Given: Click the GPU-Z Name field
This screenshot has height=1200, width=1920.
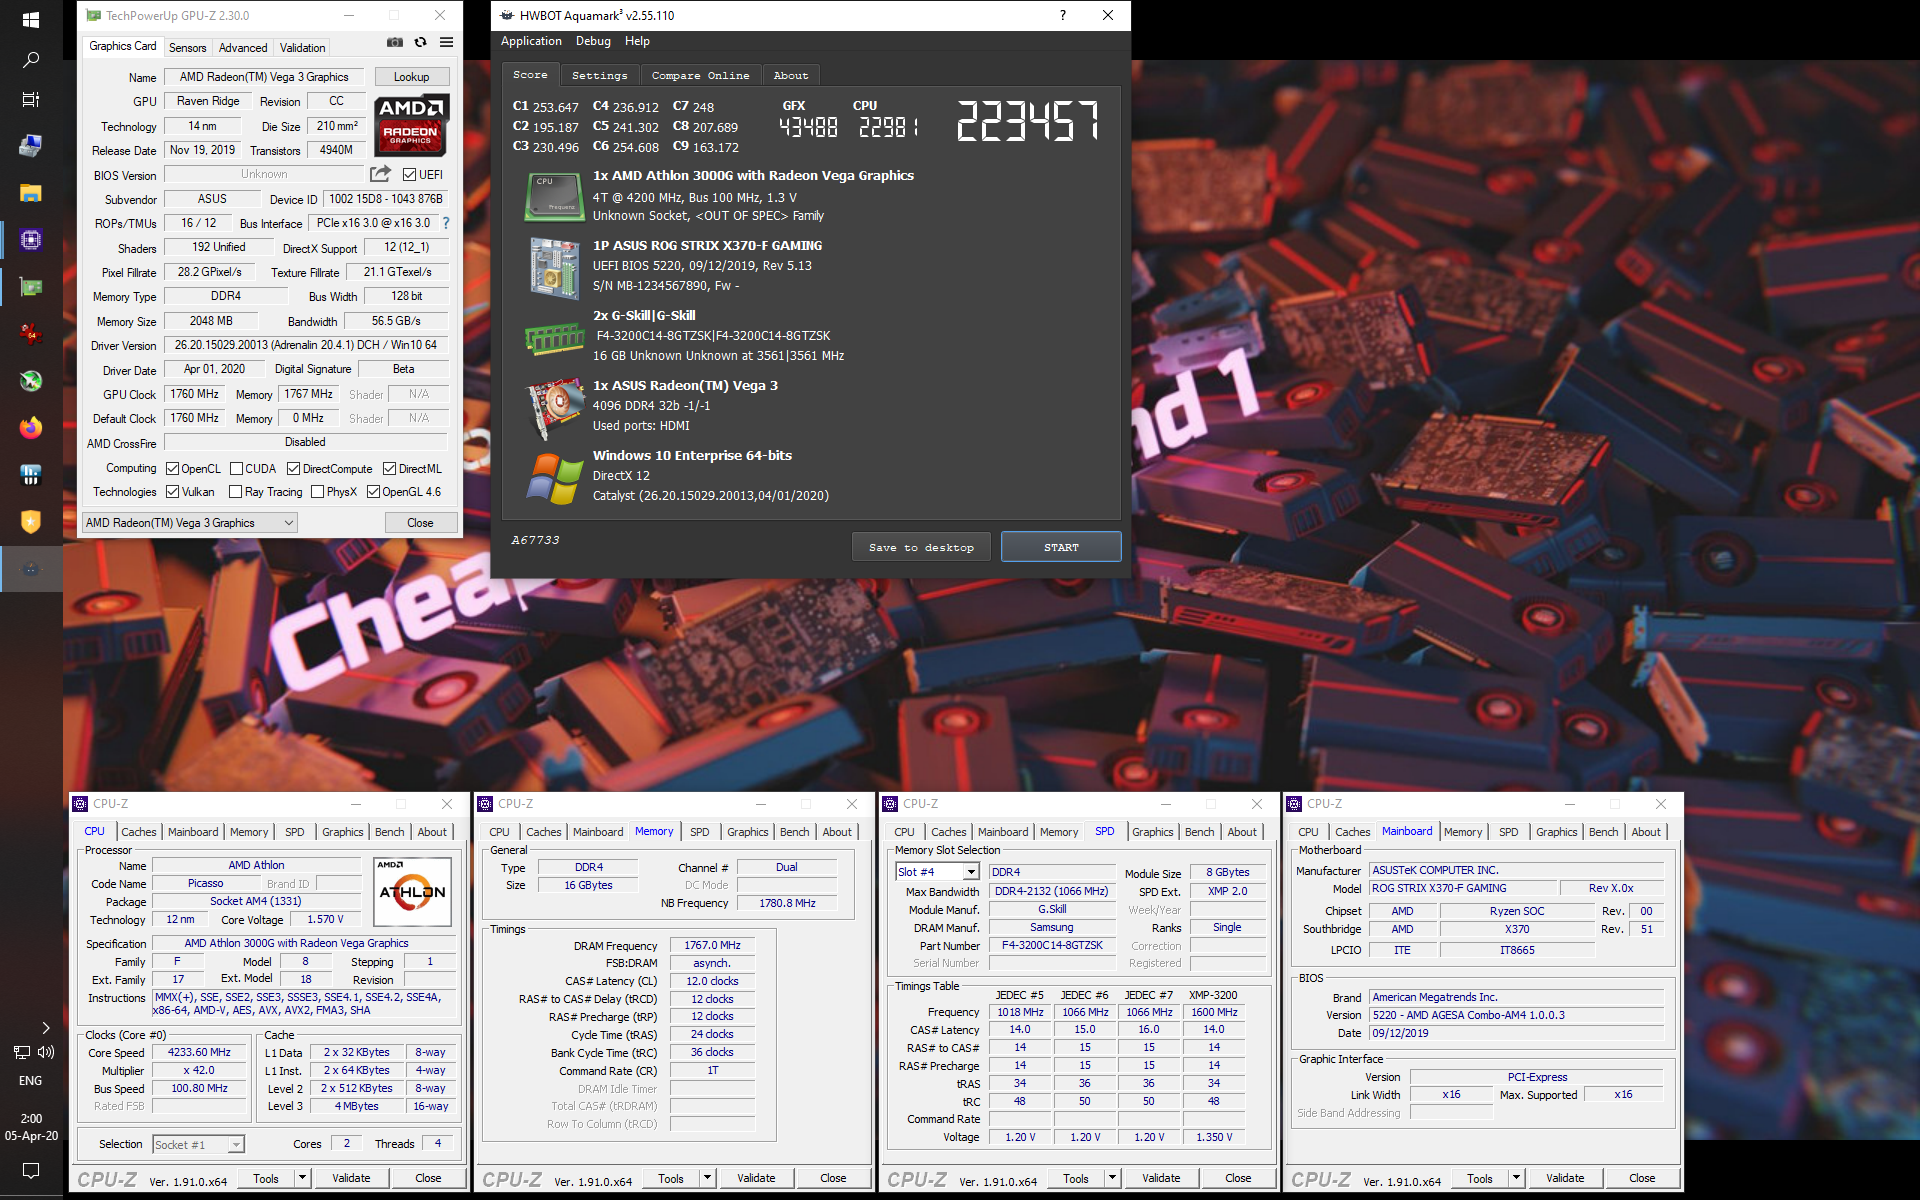Looking at the screenshot, I should point(264,77).
